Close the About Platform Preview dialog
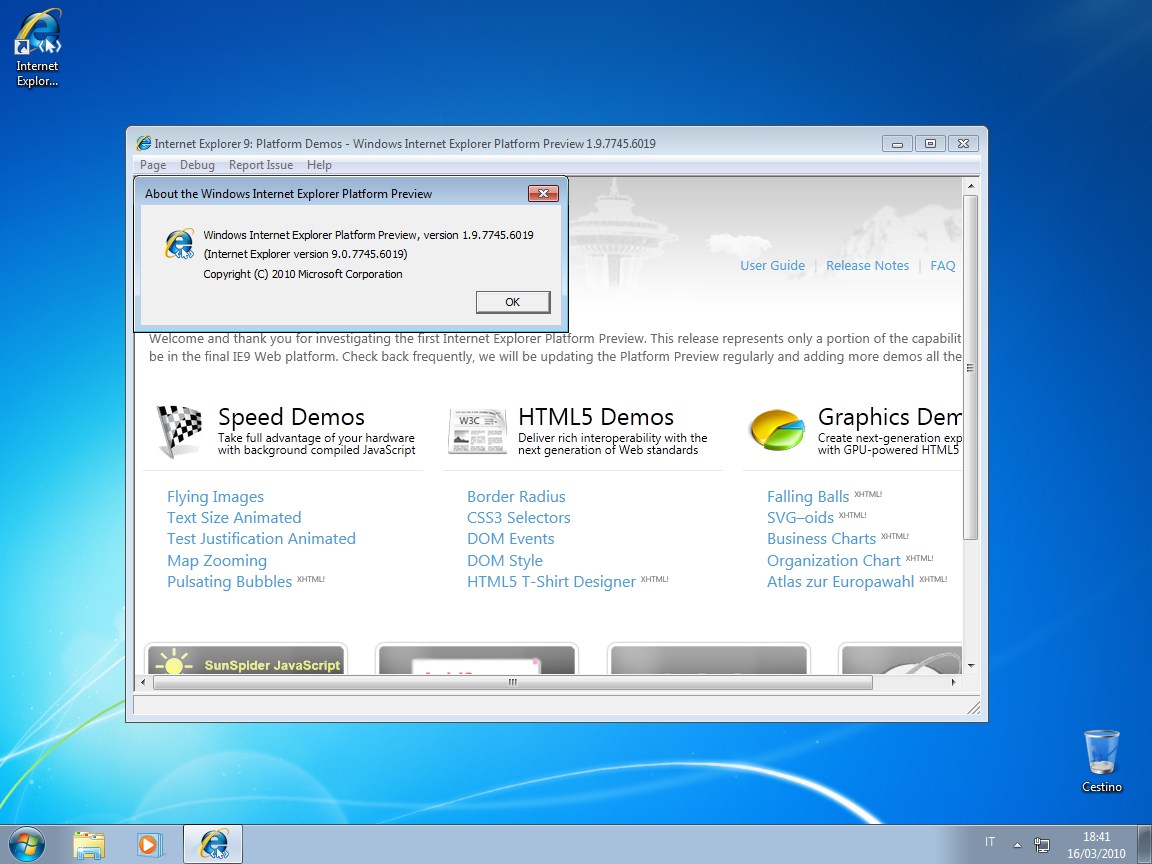1152x864 pixels. coord(544,193)
